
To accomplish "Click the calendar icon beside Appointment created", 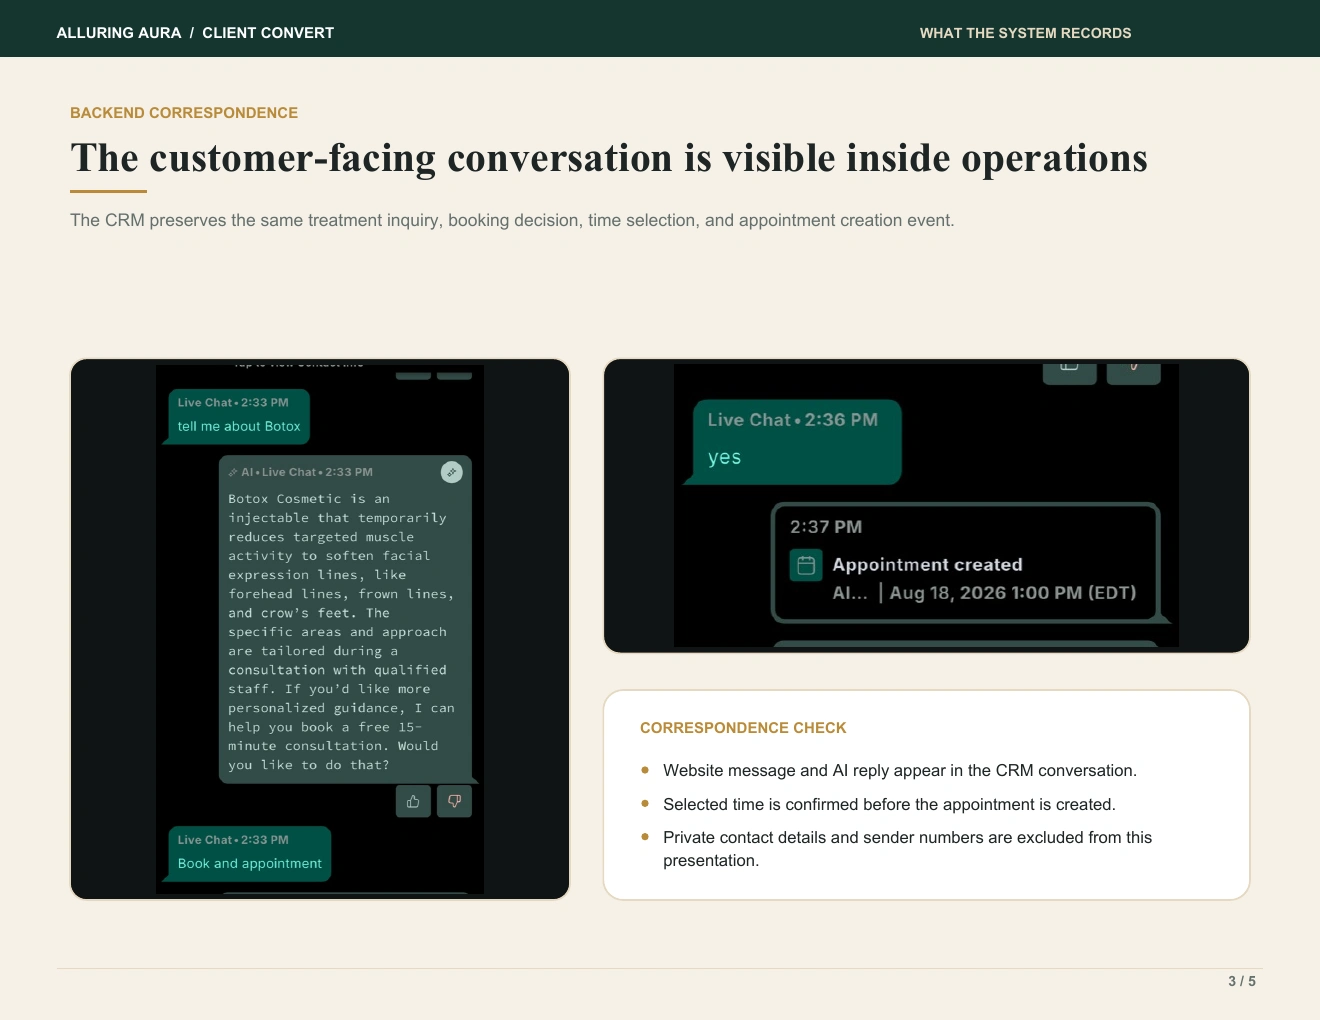I will click(806, 565).
